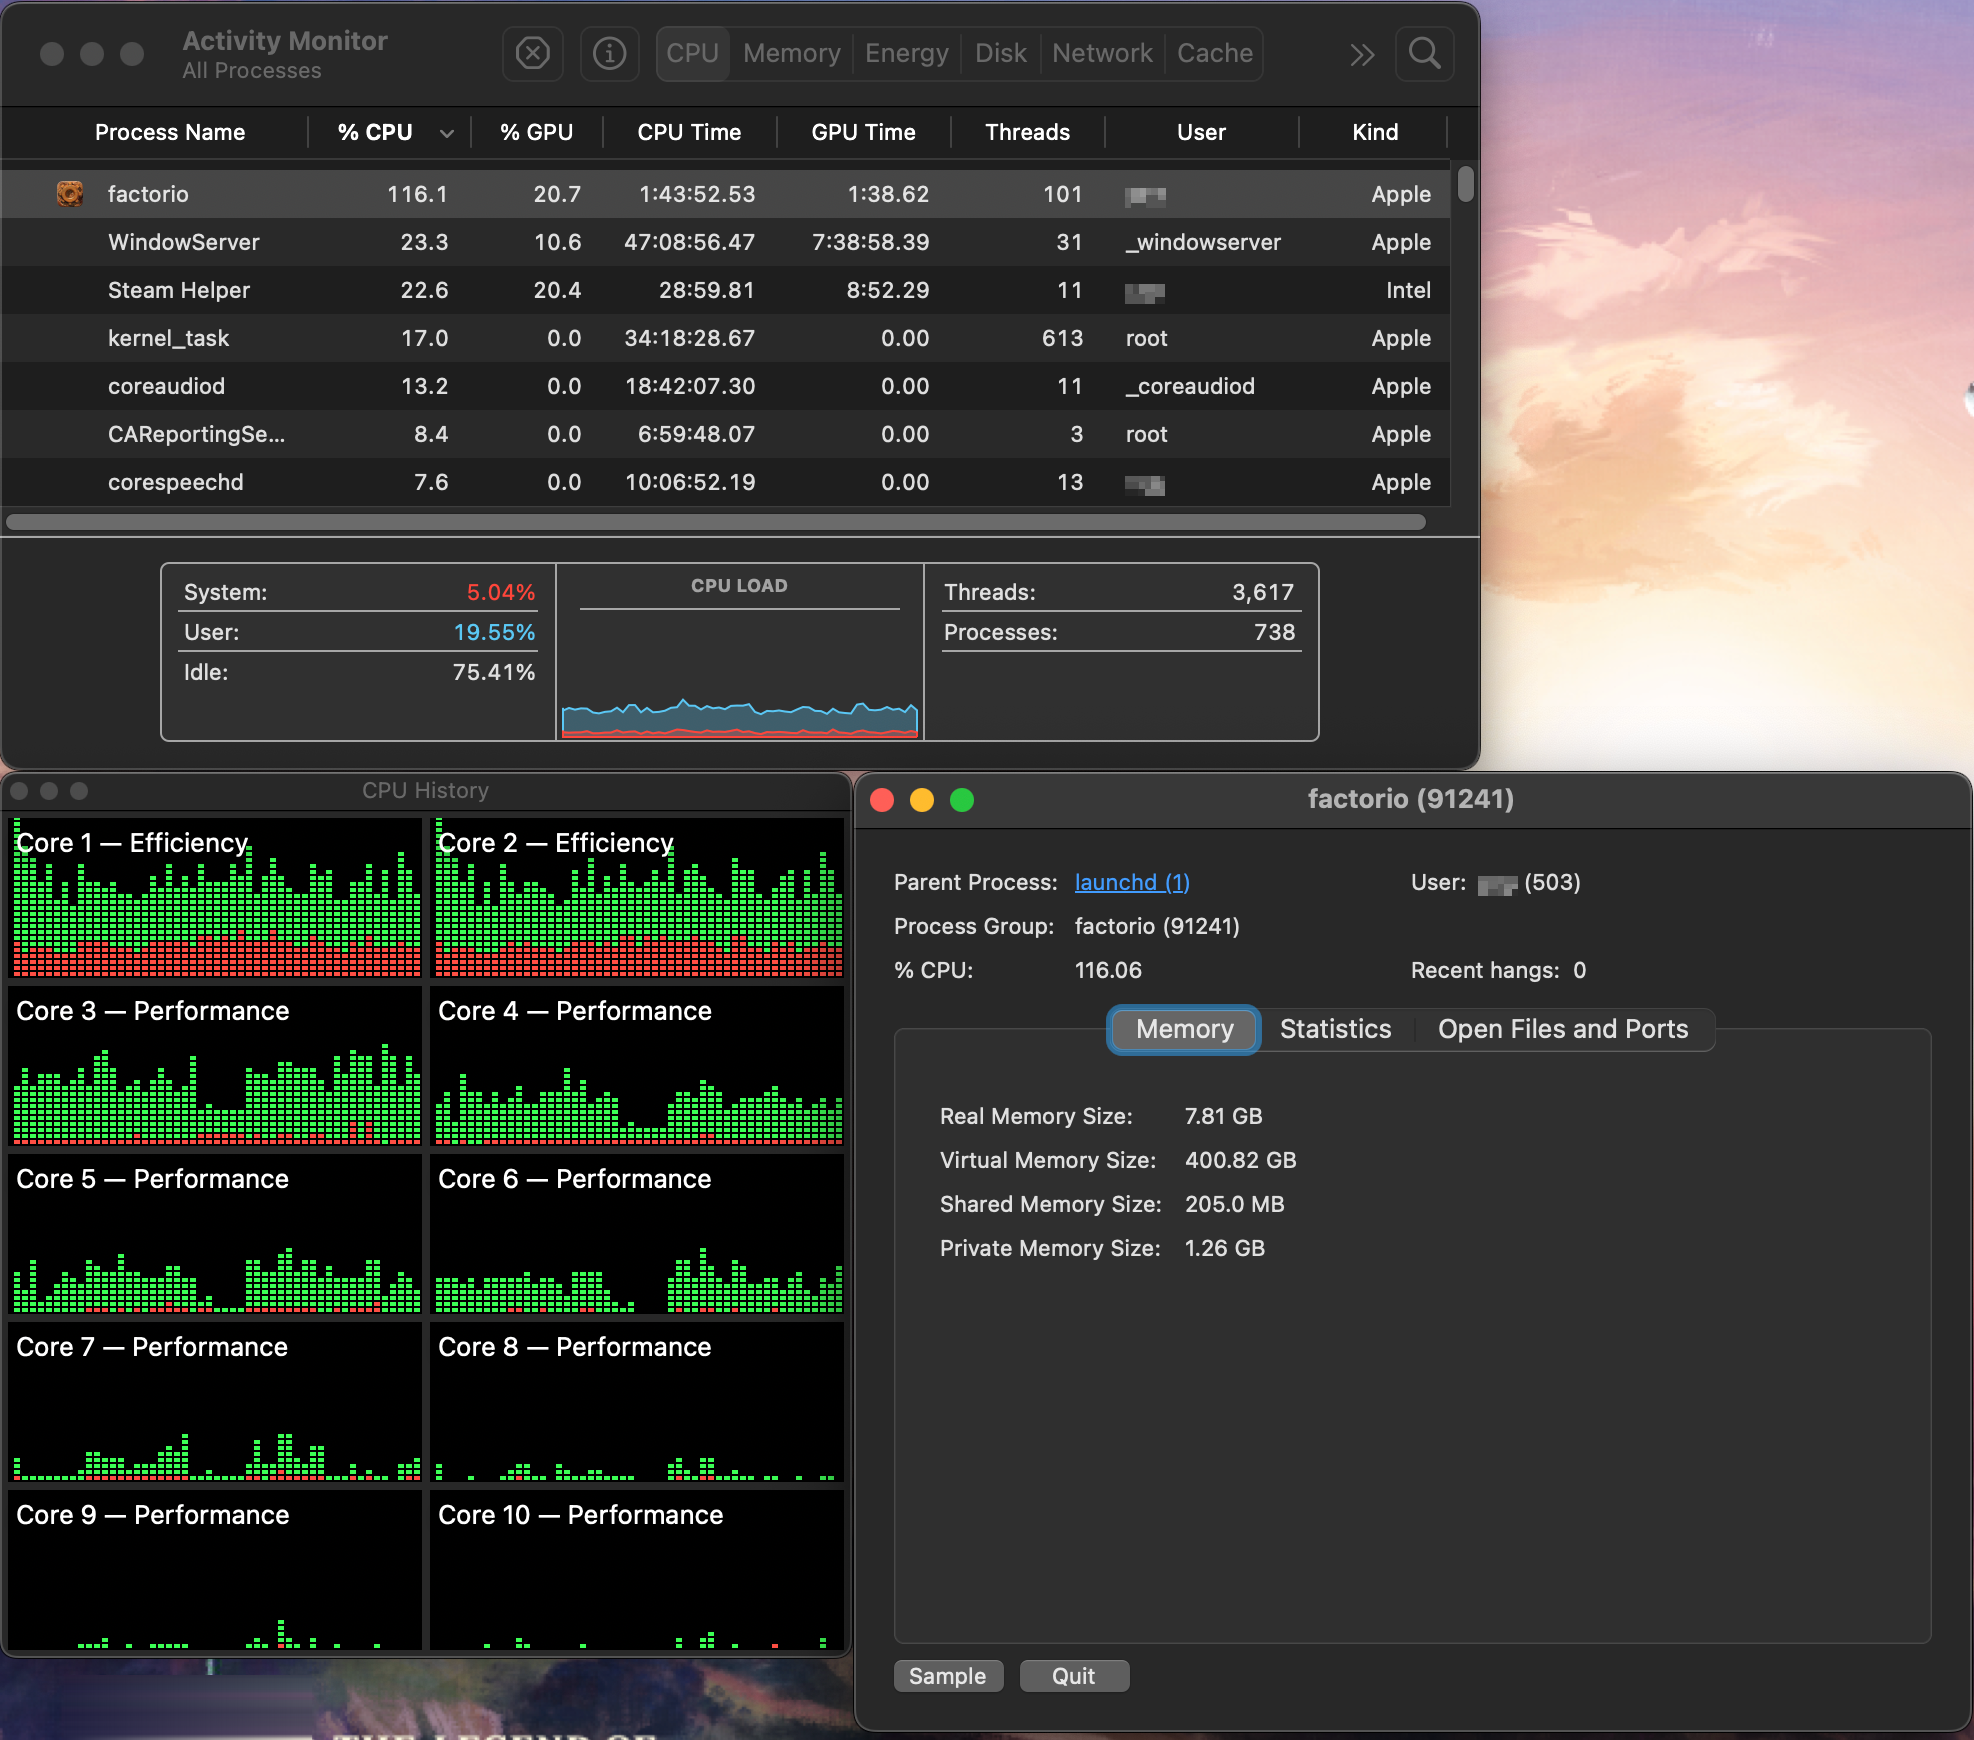Click the Quit button

(1073, 1676)
